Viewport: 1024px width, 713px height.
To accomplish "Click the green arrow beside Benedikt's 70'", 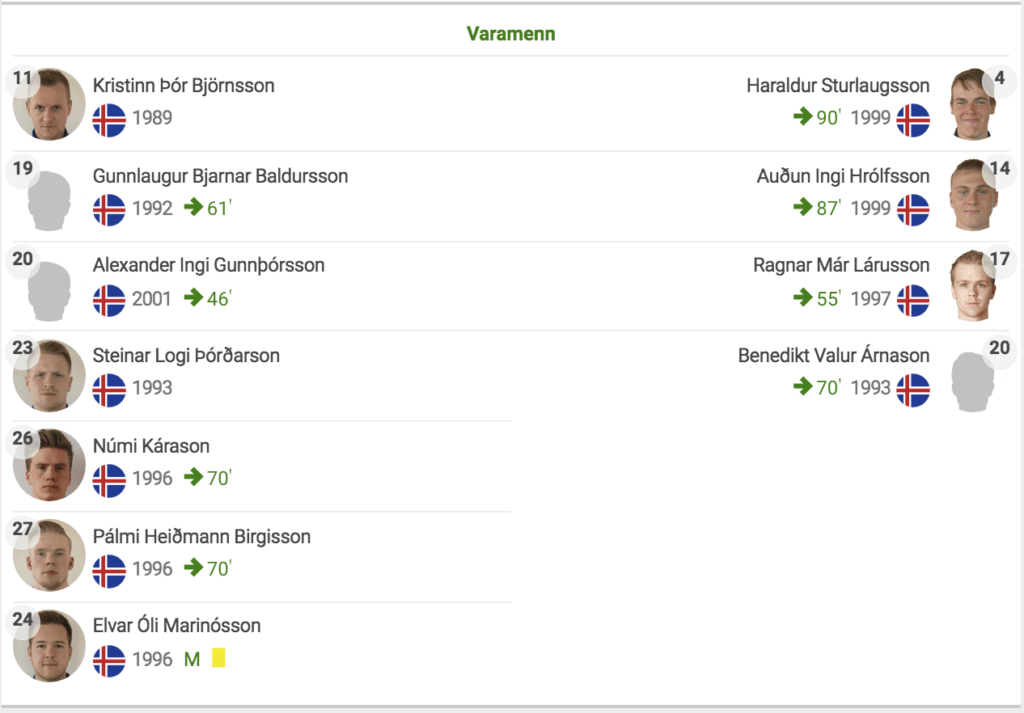I will pyautogui.click(x=803, y=387).
